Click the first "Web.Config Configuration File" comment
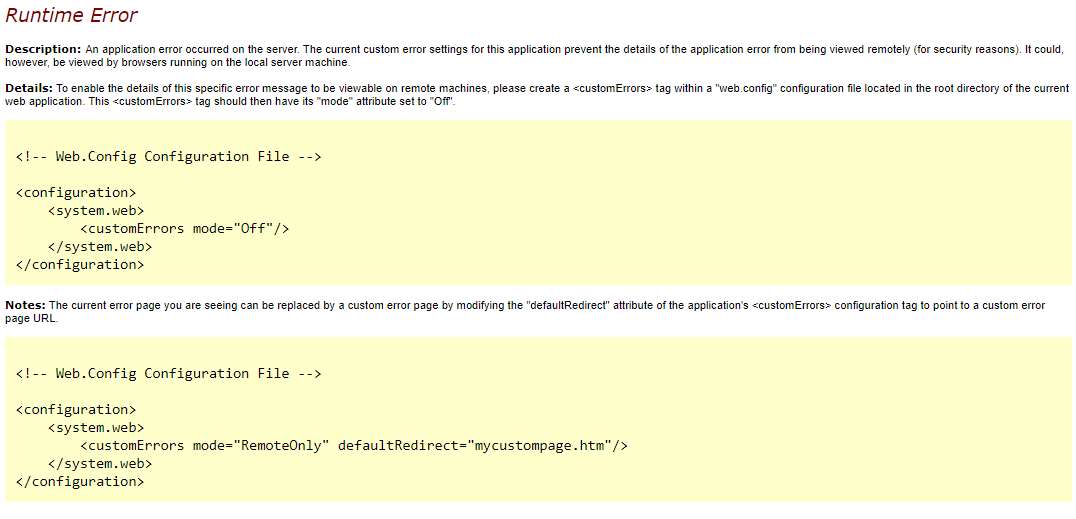The width and height of the screenshot is (1076, 519). click(169, 157)
